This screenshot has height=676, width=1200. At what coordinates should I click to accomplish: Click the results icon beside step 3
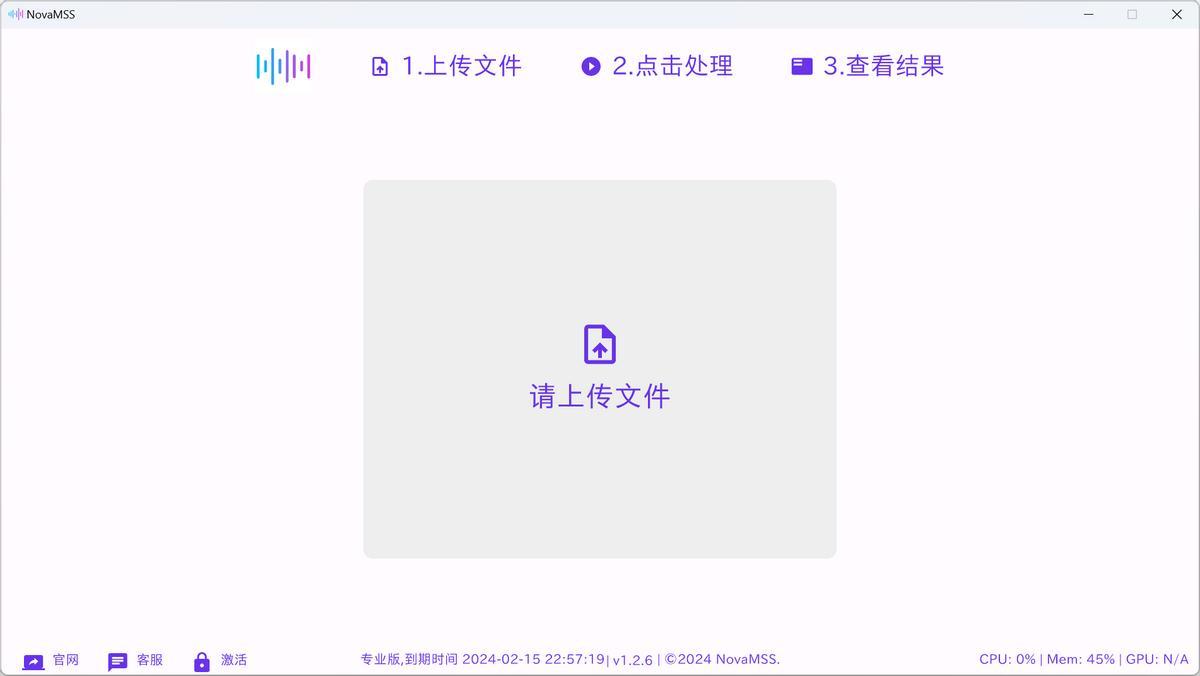click(x=802, y=67)
